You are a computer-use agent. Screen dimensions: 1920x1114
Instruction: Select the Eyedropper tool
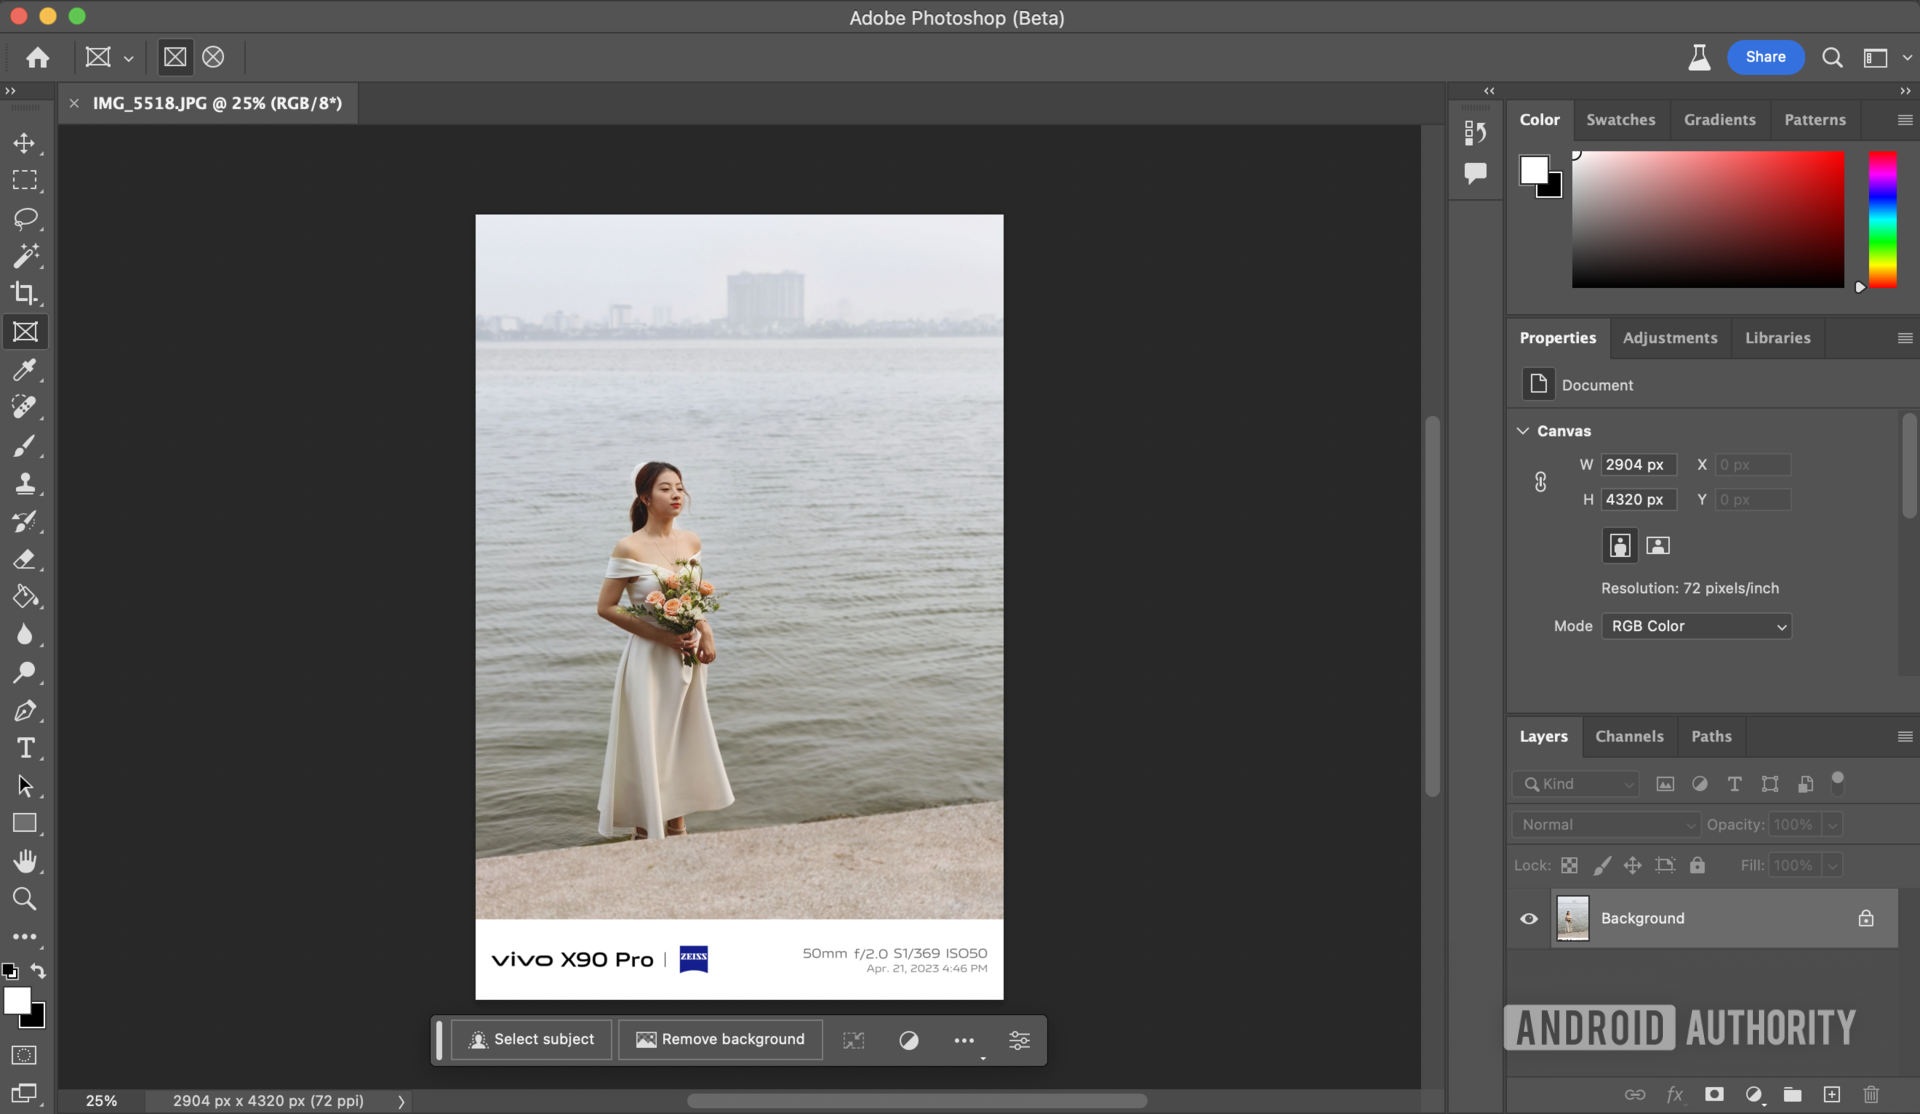[25, 370]
